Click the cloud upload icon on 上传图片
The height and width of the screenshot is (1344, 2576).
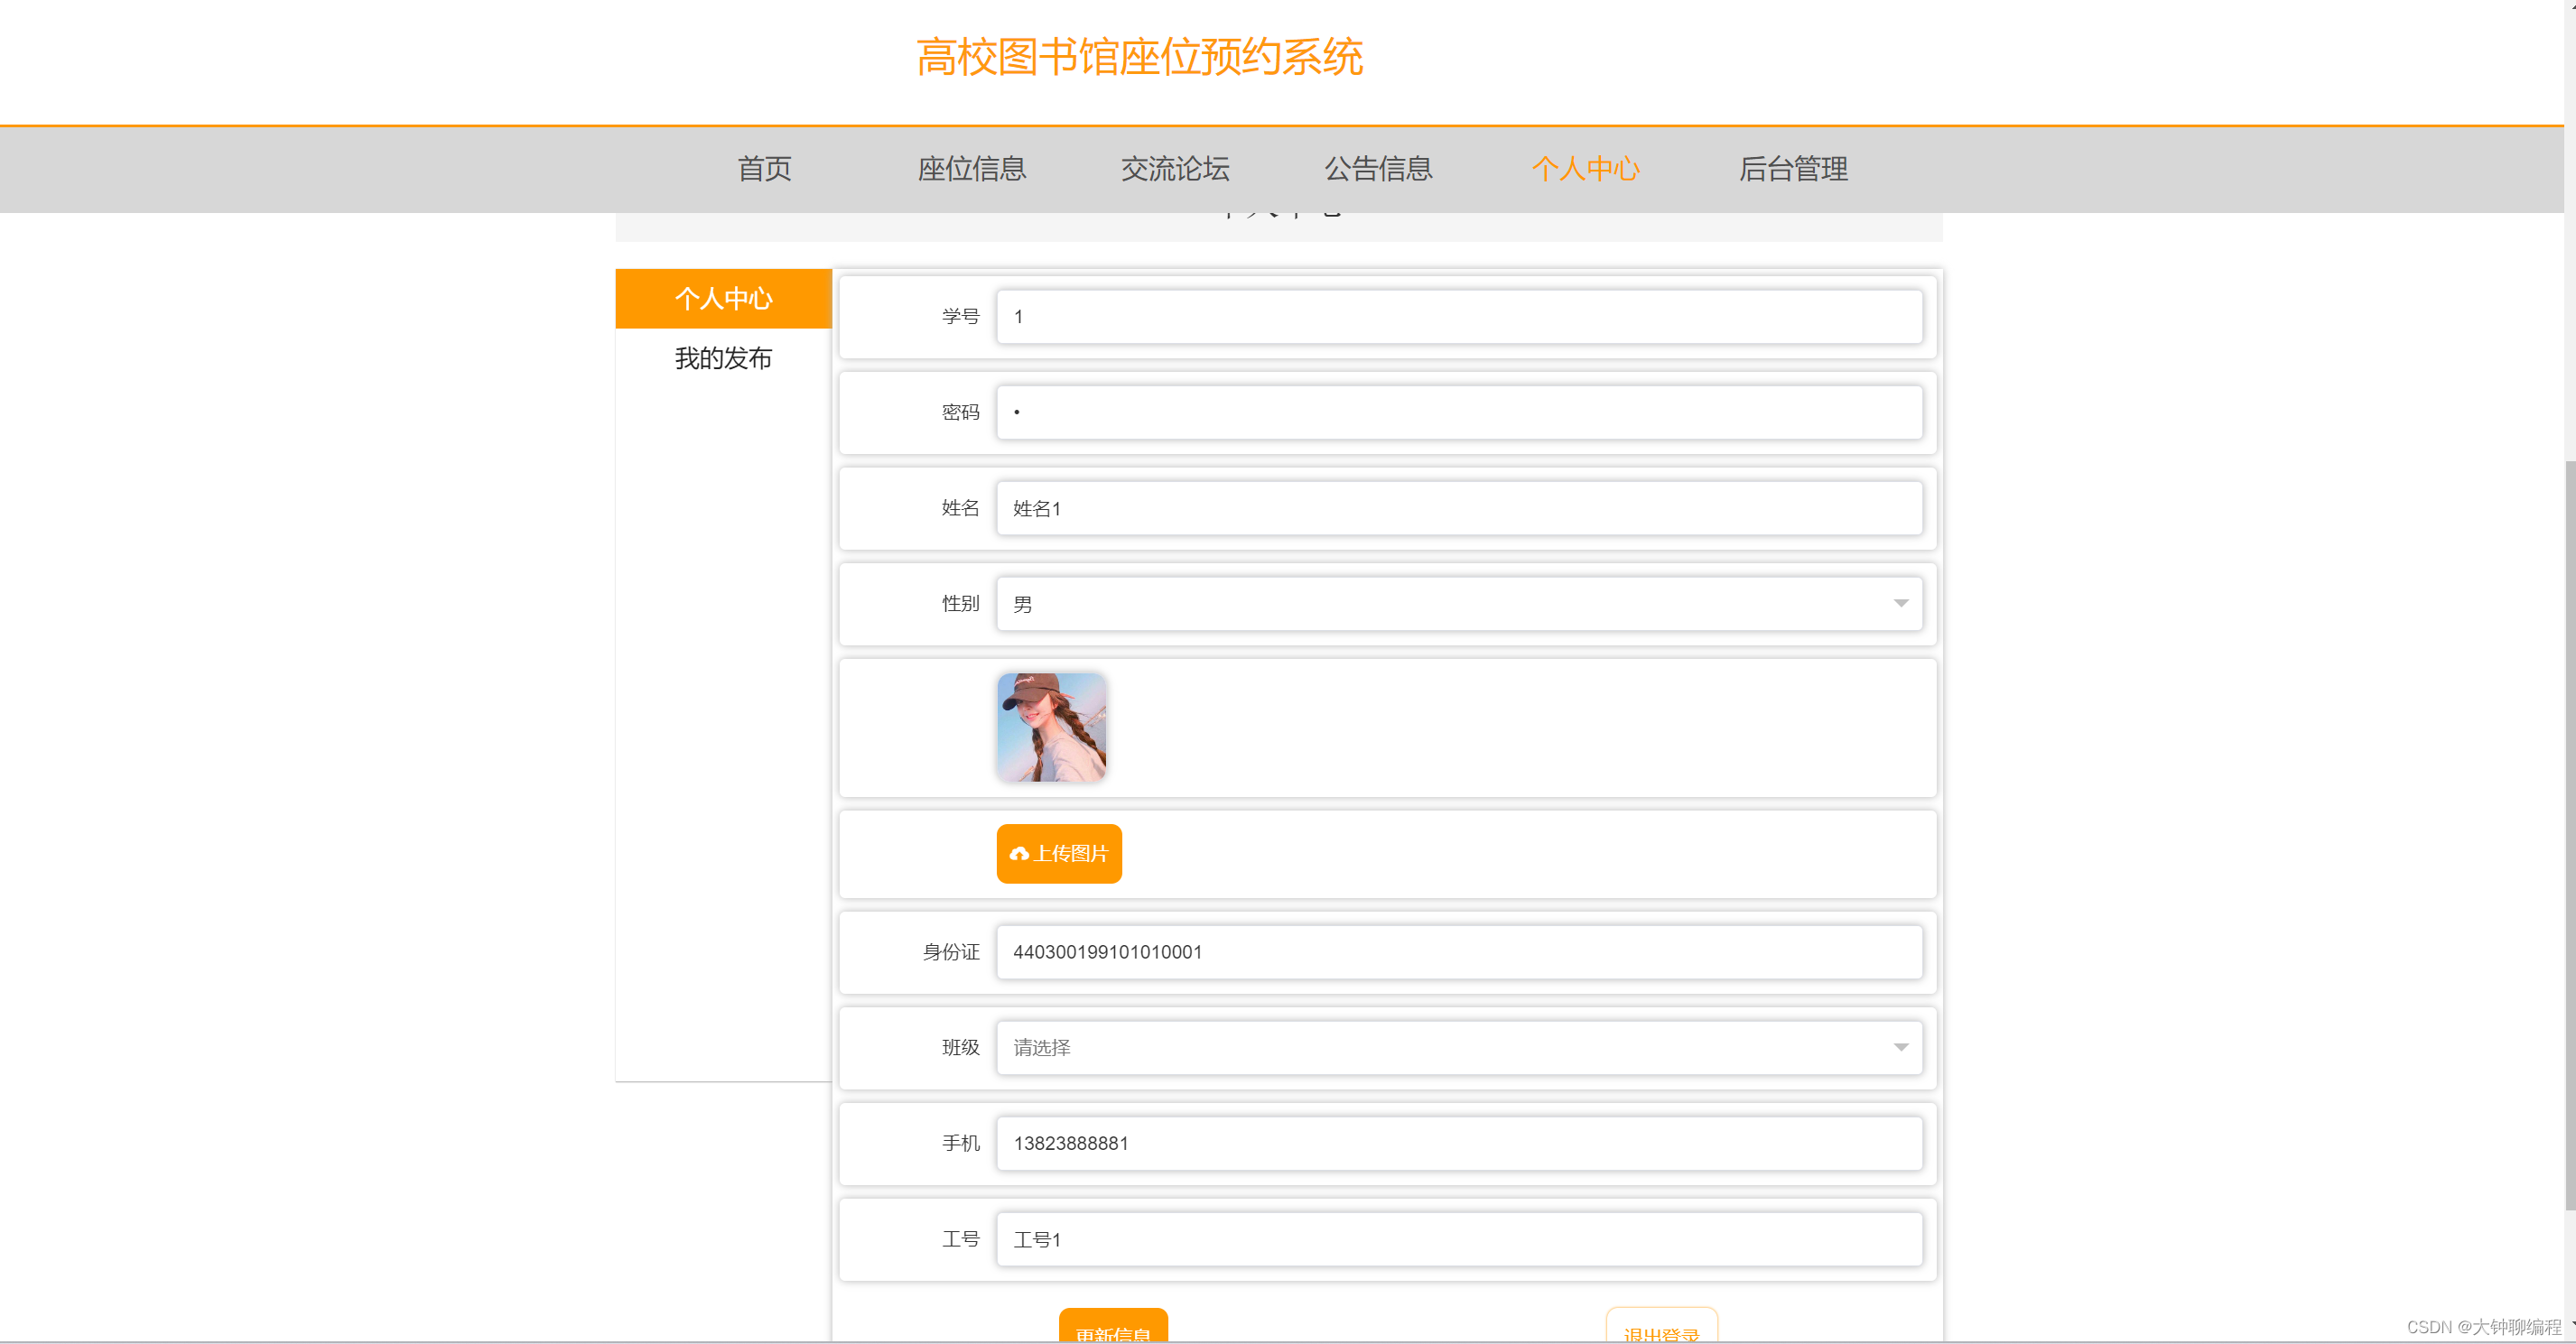1019,853
